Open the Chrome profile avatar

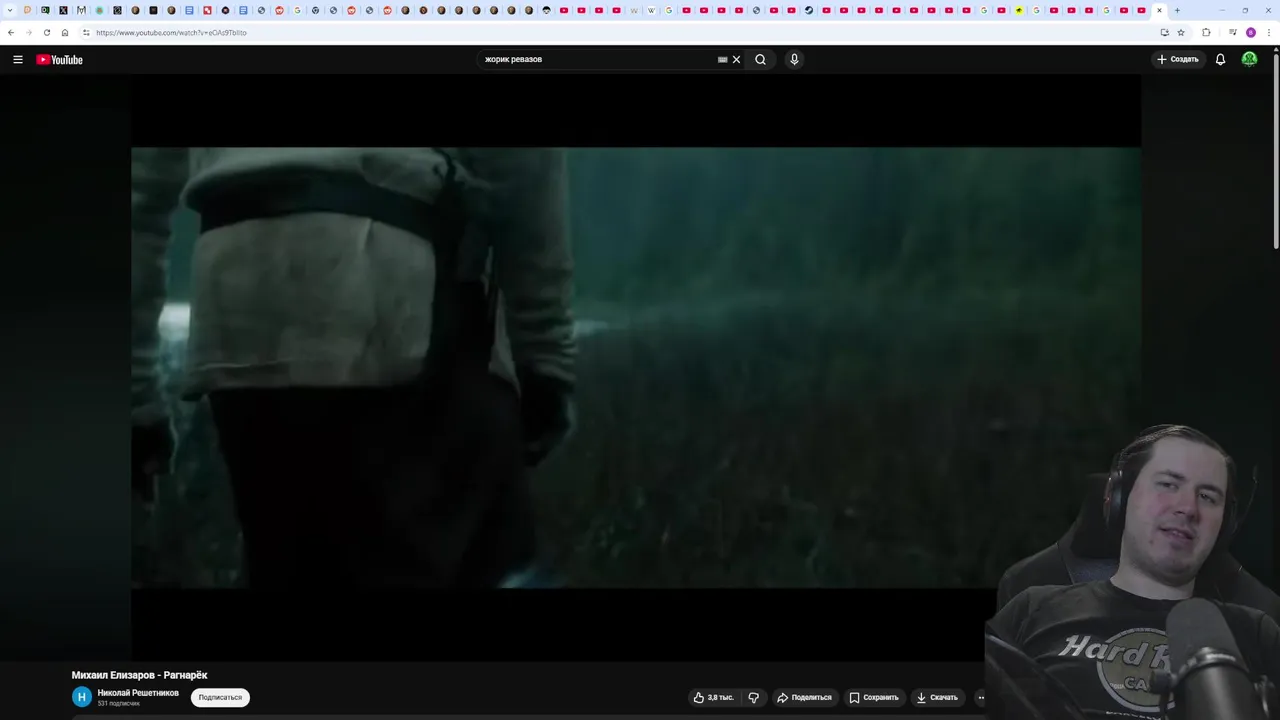(1250, 32)
